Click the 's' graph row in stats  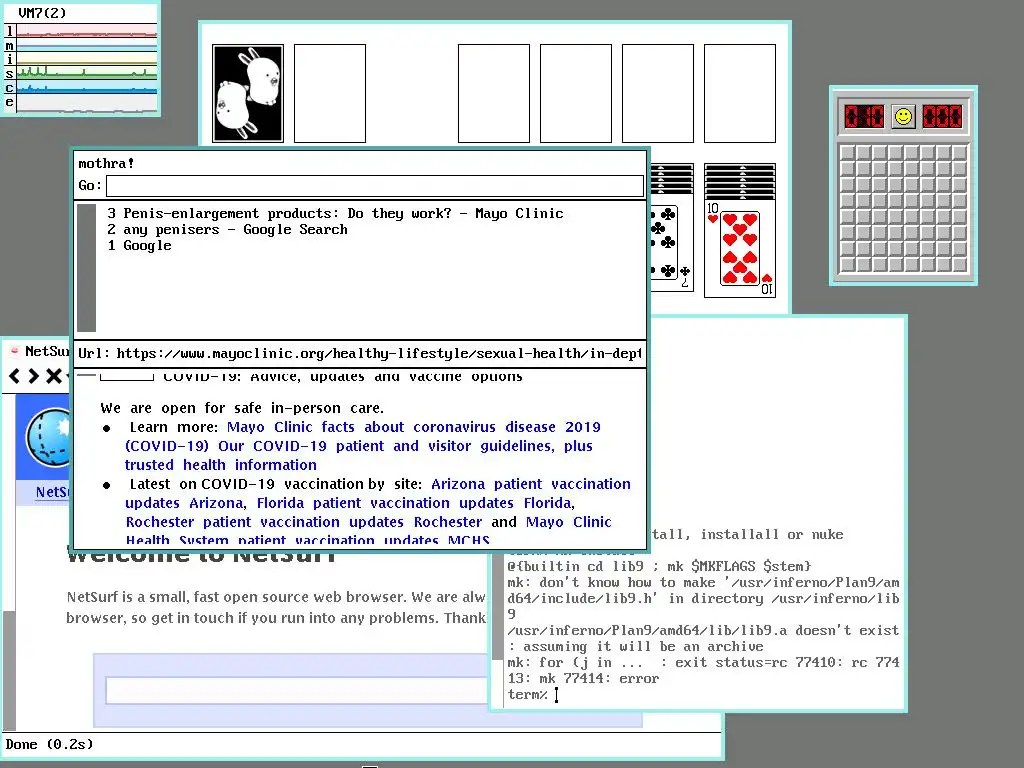click(80, 73)
